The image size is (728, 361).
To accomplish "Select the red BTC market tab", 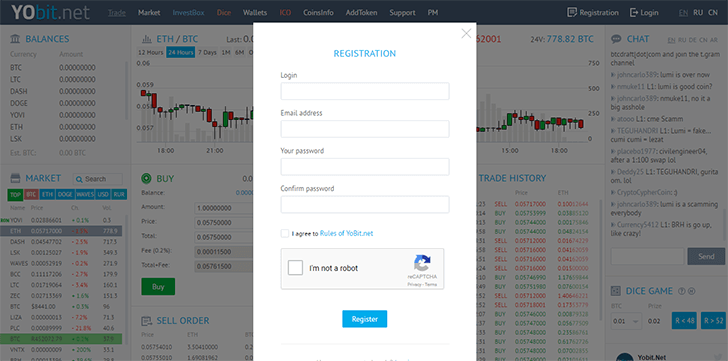I will click(x=31, y=194).
